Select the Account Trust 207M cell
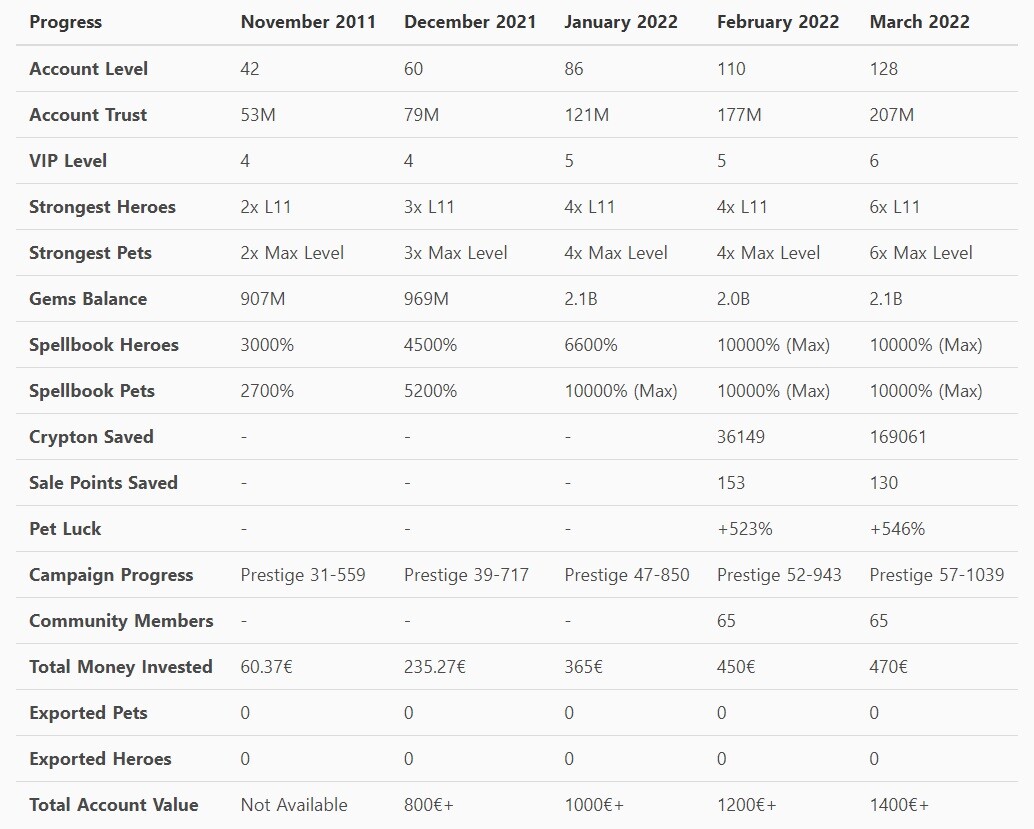Viewport: 1034px width, 829px height. click(892, 115)
